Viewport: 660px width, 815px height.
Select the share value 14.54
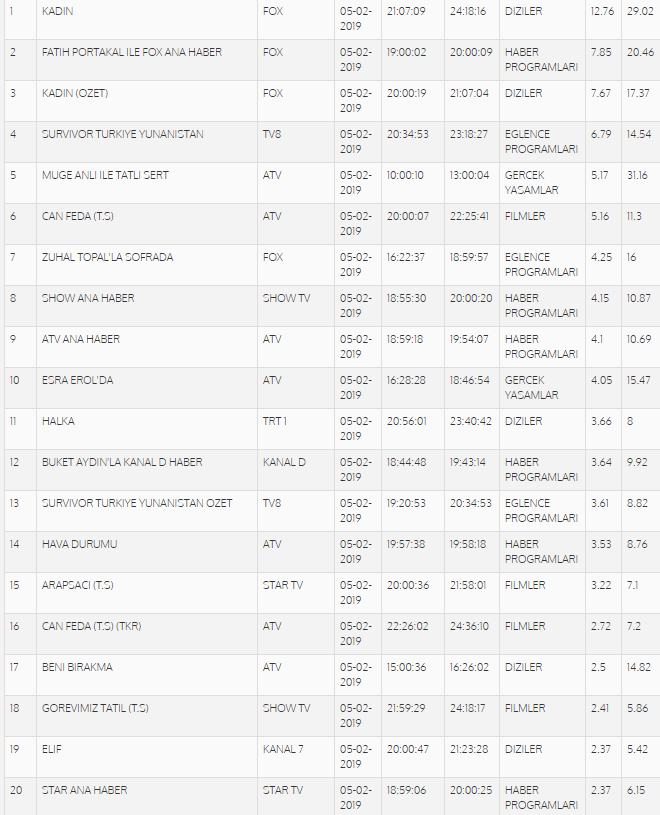tap(639, 134)
